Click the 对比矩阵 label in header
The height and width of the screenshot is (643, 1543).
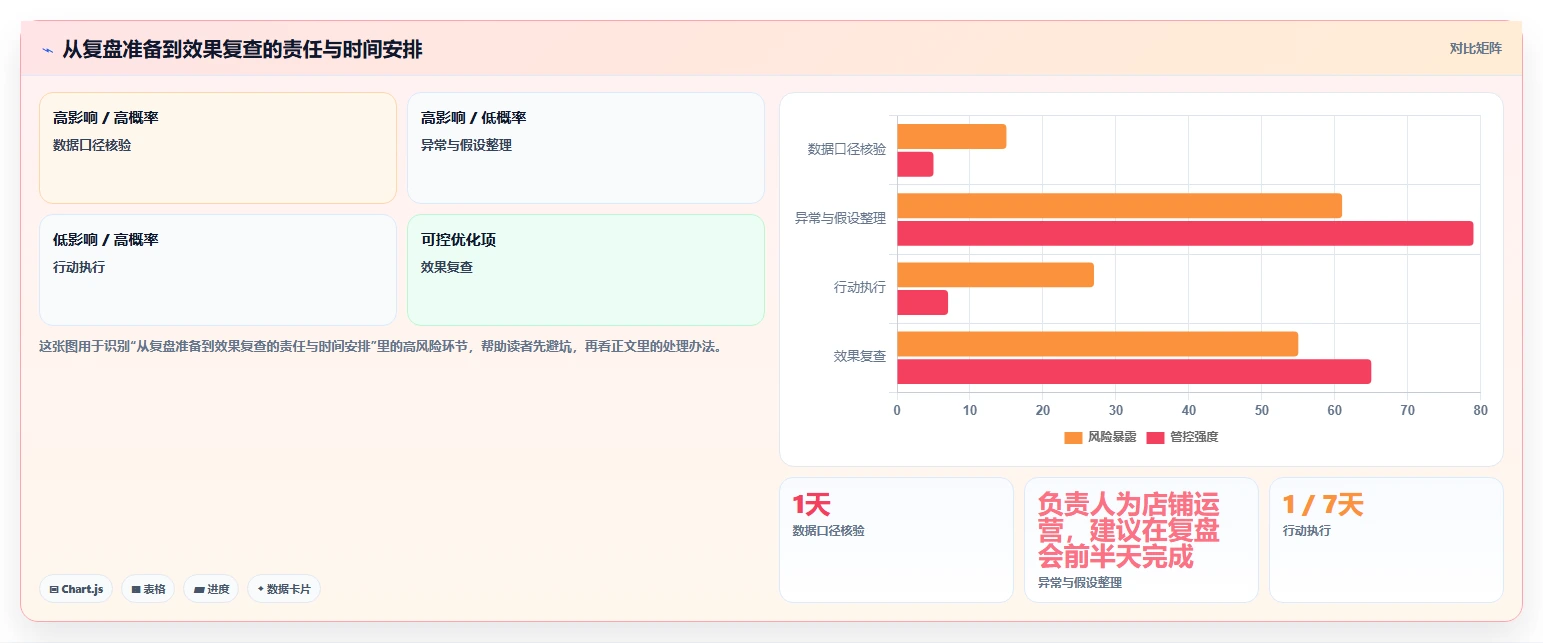1475,48
